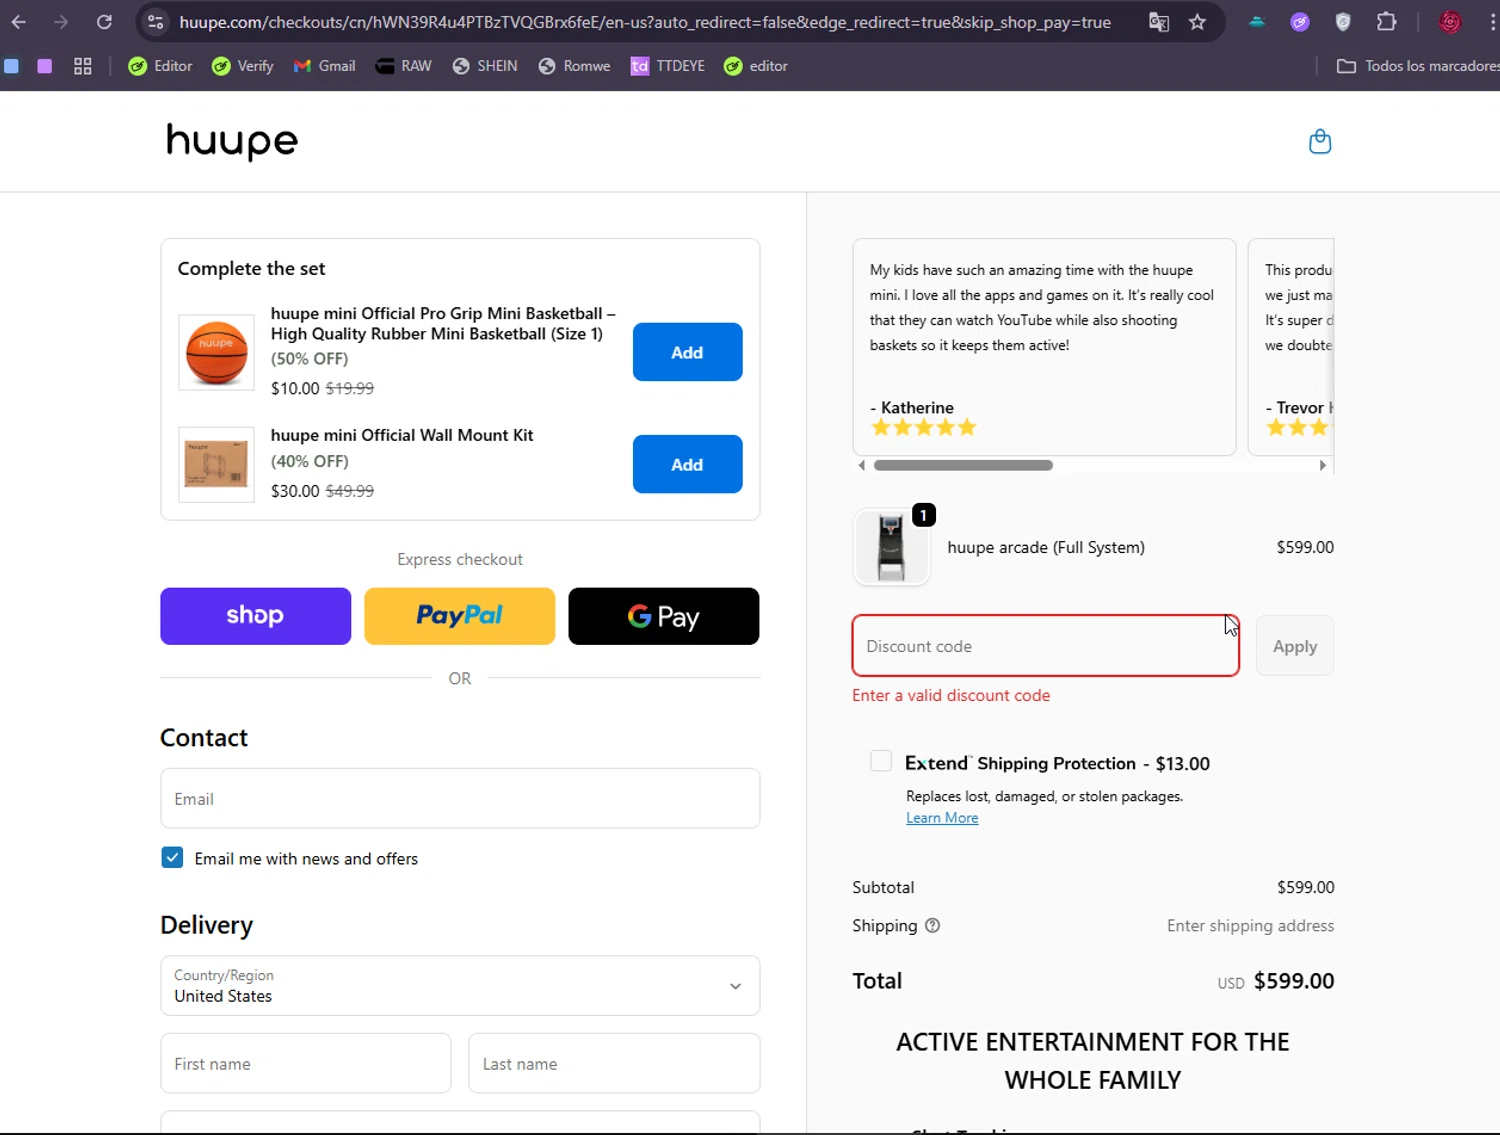The image size is (1500, 1135).
Task: Open the RAW bookmark
Action: [404, 66]
